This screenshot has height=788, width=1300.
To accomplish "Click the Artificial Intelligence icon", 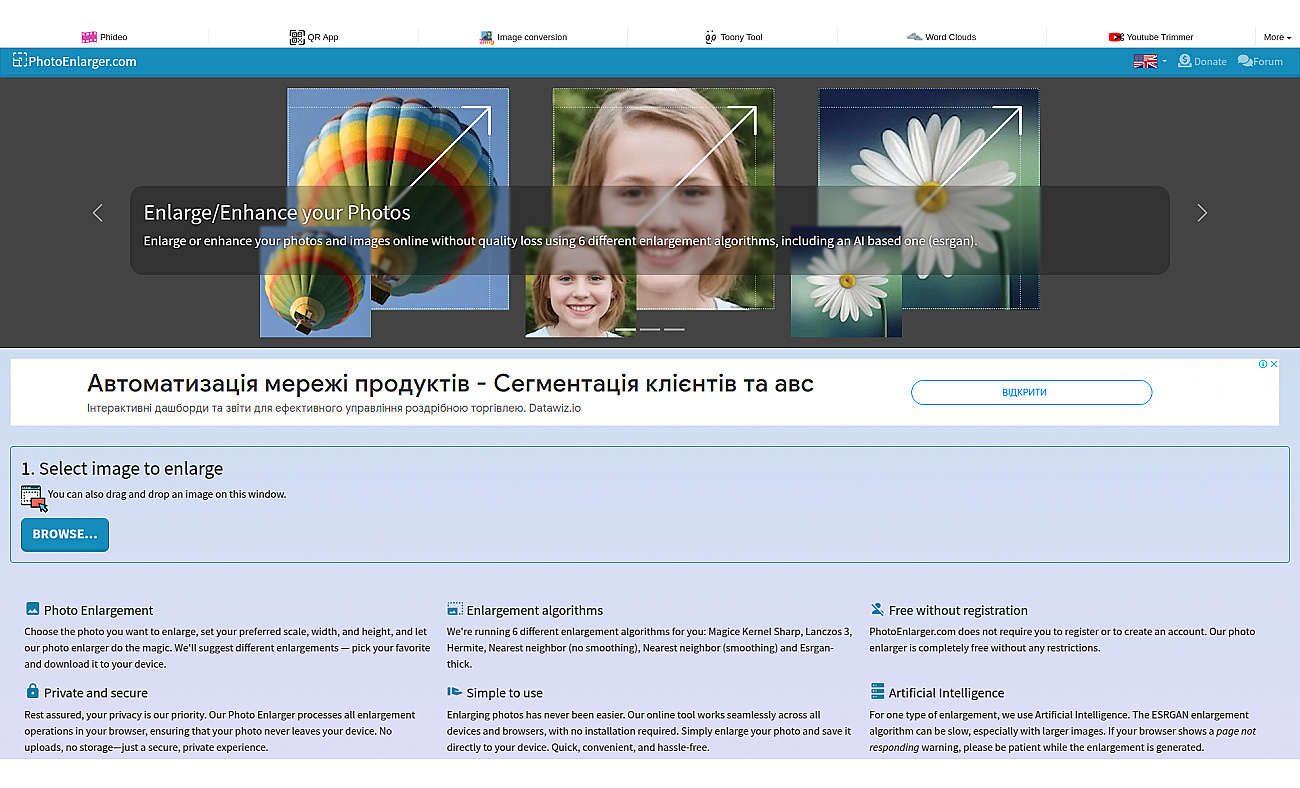I will (878, 691).
